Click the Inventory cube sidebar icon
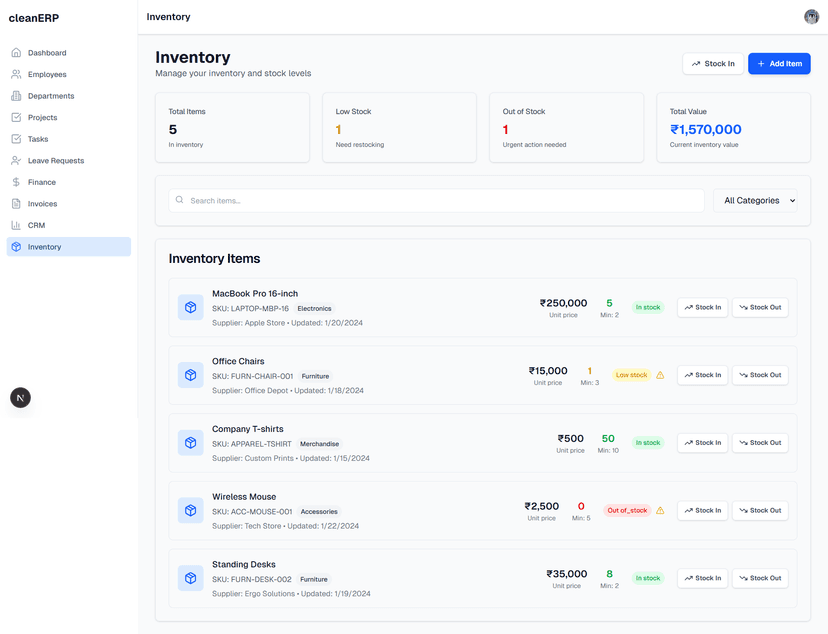The height and width of the screenshot is (634, 828). pos(16,247)
